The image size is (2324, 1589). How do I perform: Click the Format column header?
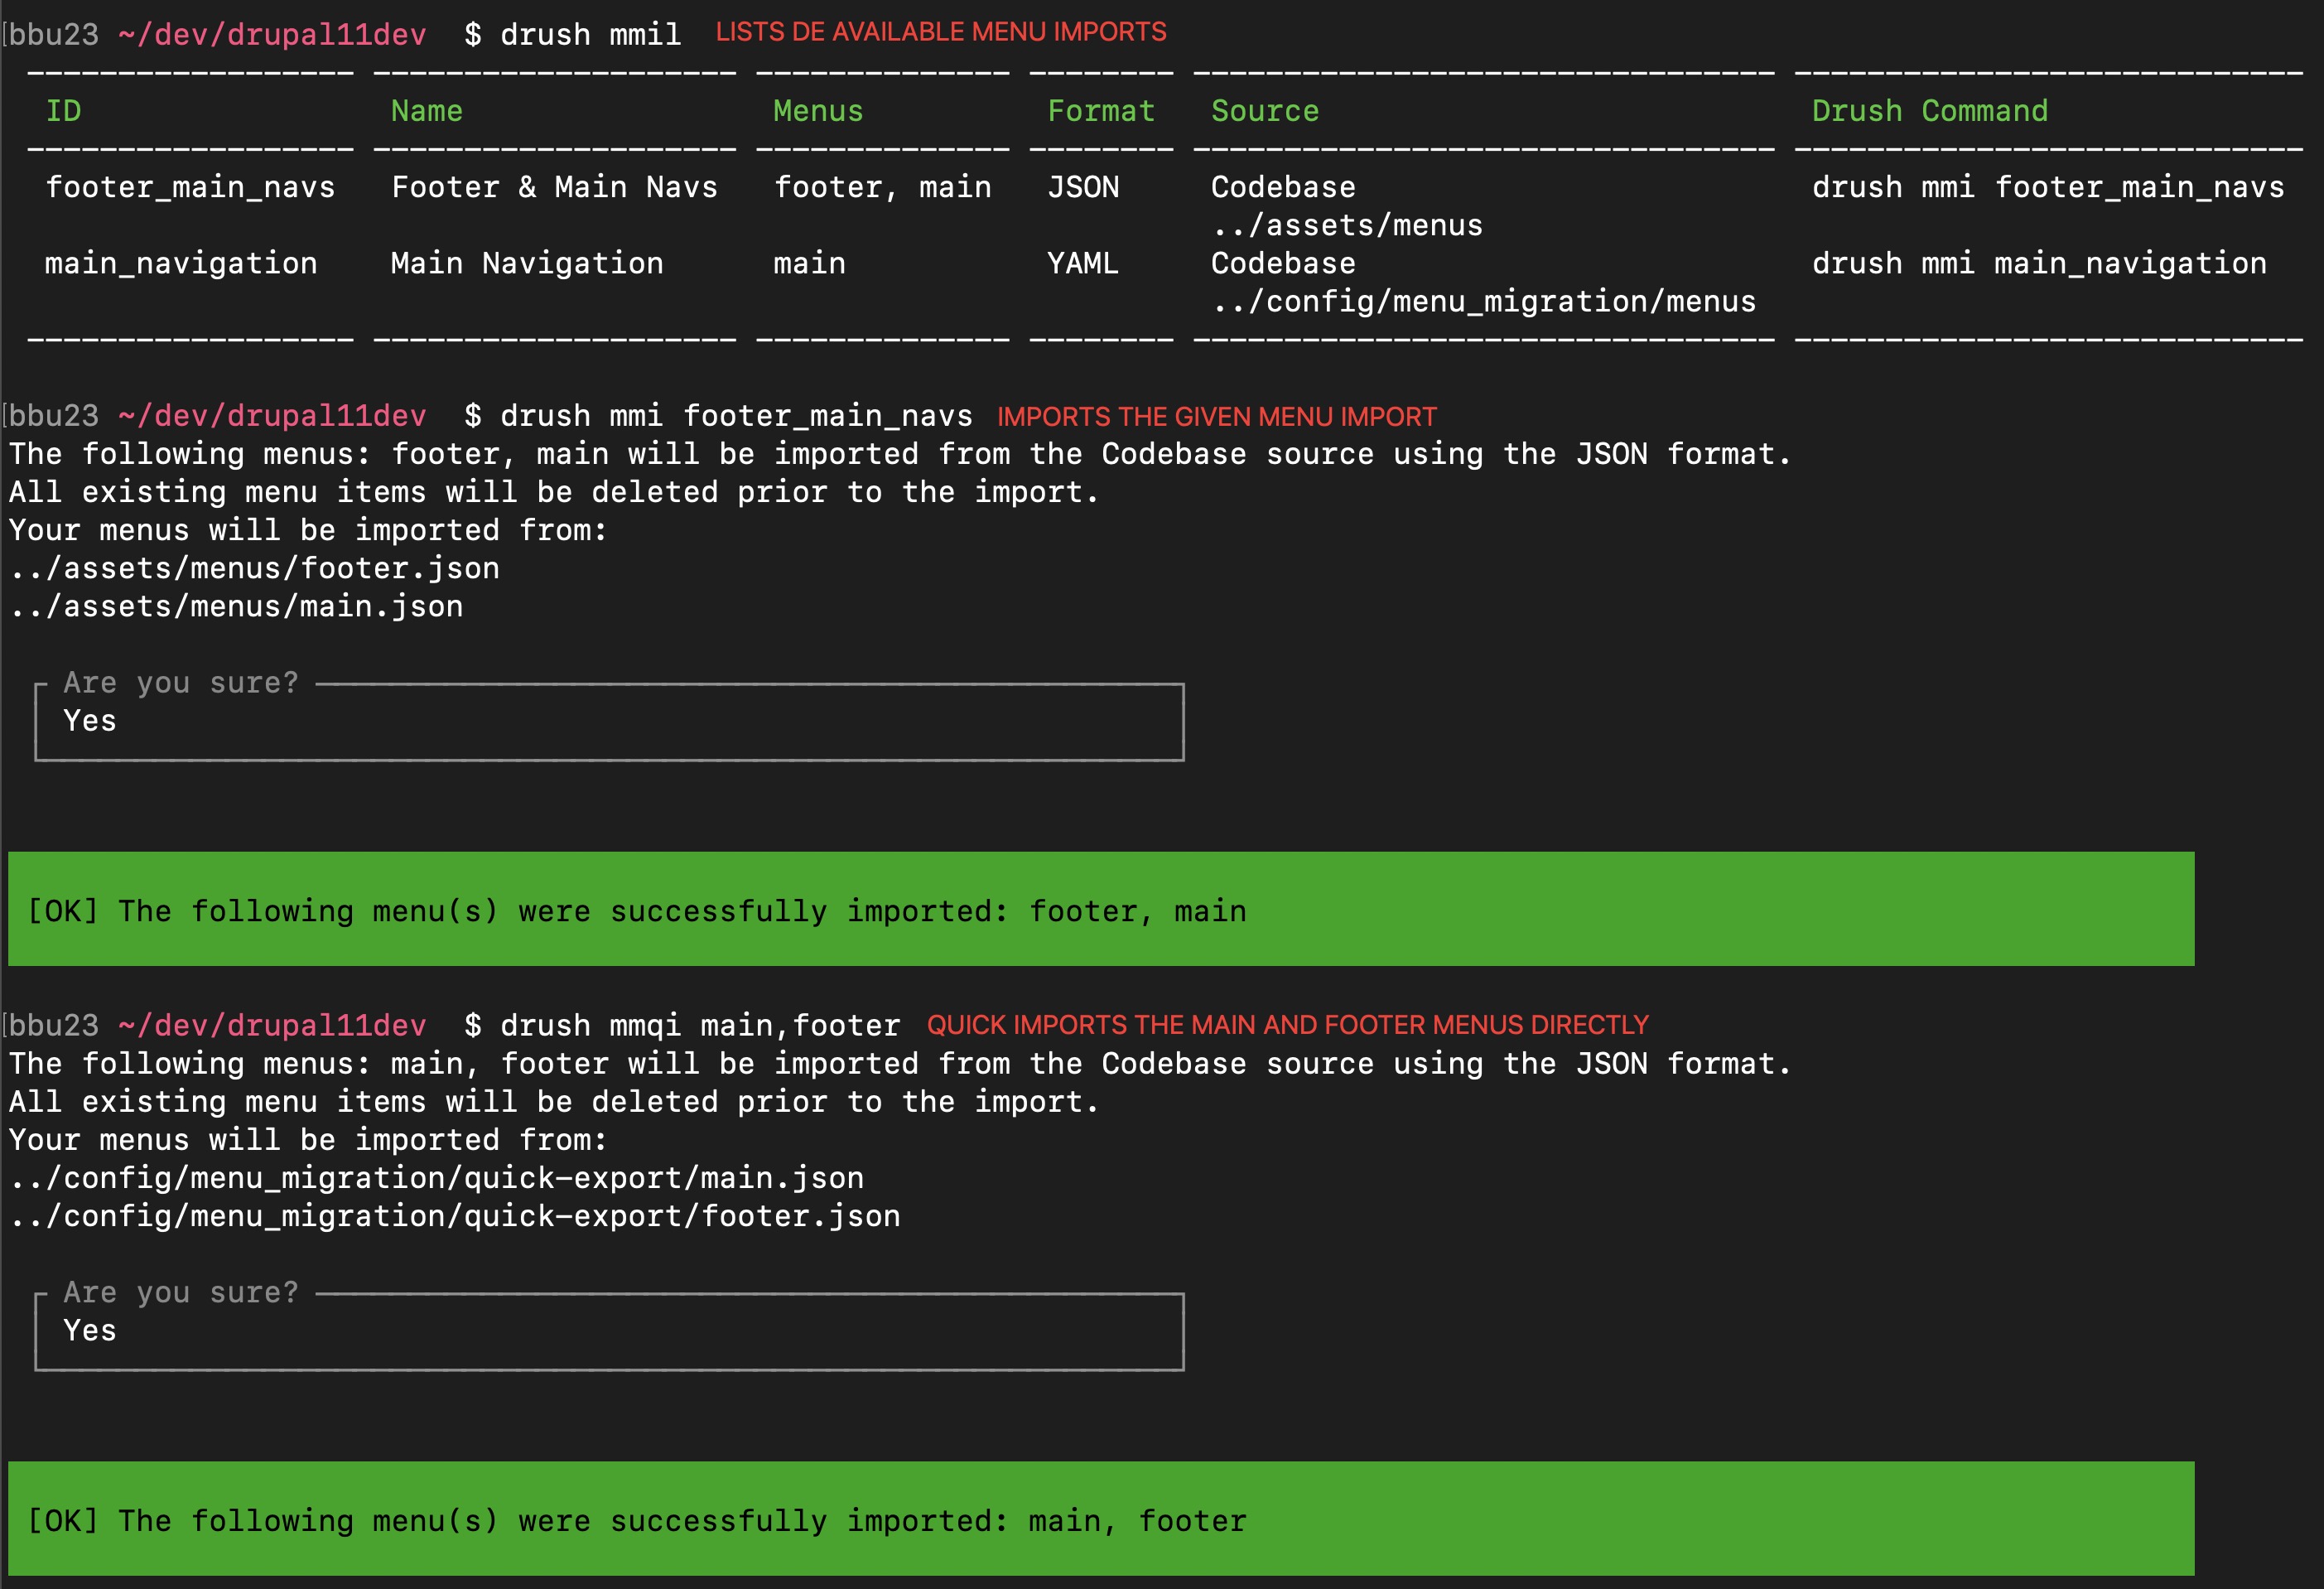(1100, 110)
